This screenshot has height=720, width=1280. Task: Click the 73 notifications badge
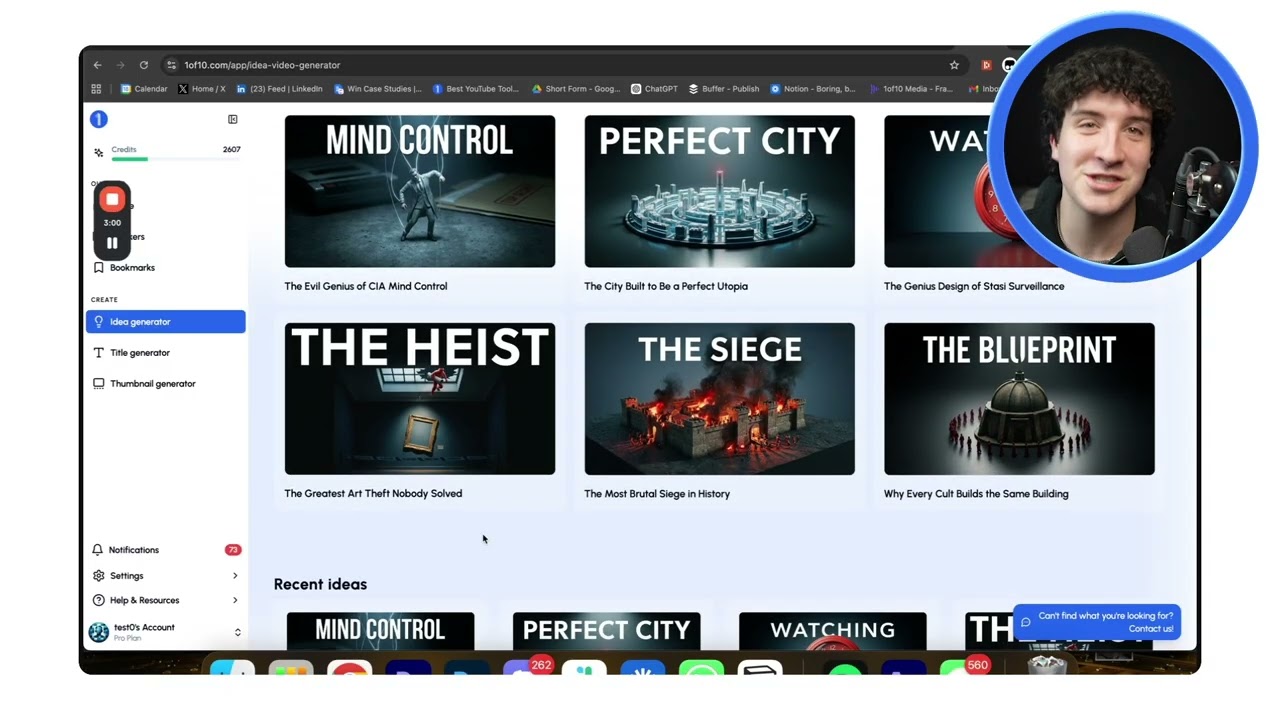(x=233, y=550)
